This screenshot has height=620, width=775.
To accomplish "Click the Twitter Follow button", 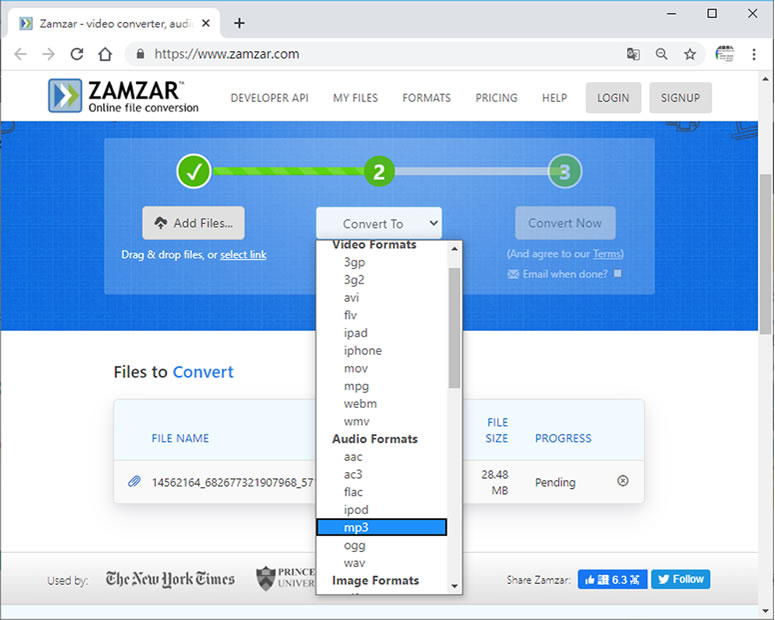I will coord(681,579).
